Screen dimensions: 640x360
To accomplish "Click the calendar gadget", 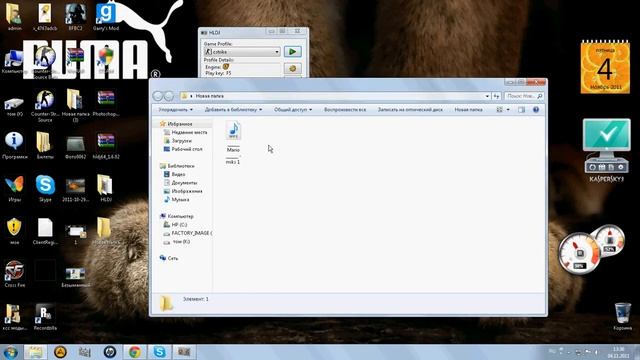I will 605,67.
